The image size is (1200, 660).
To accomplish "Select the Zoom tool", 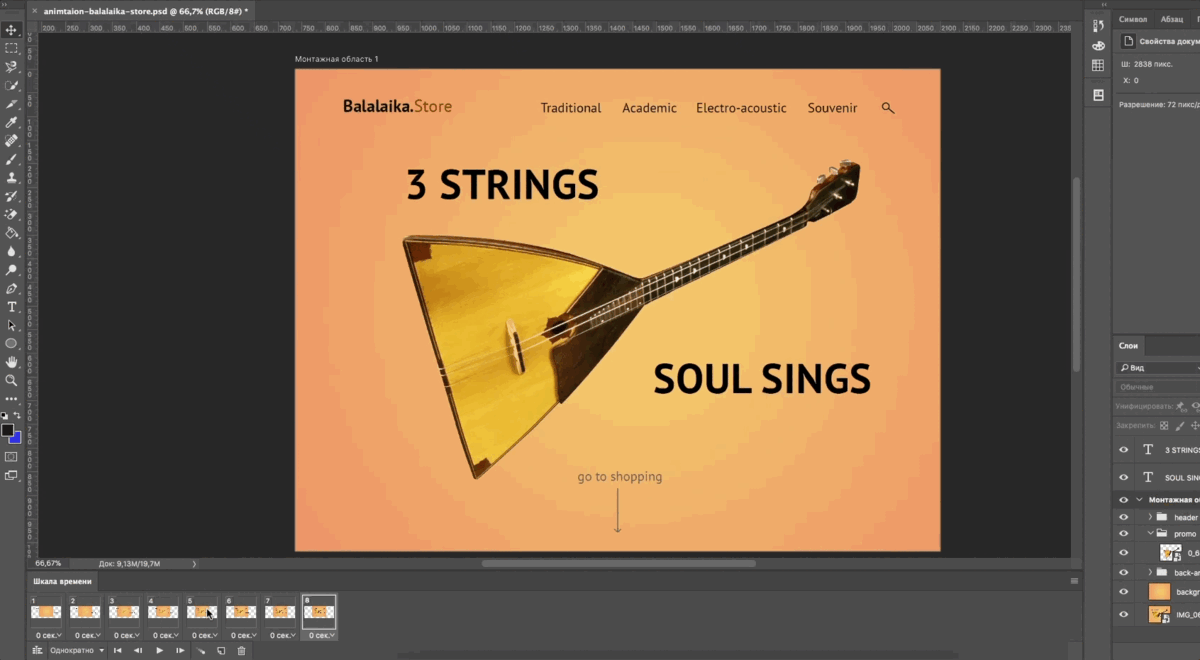I will [12, 381].
